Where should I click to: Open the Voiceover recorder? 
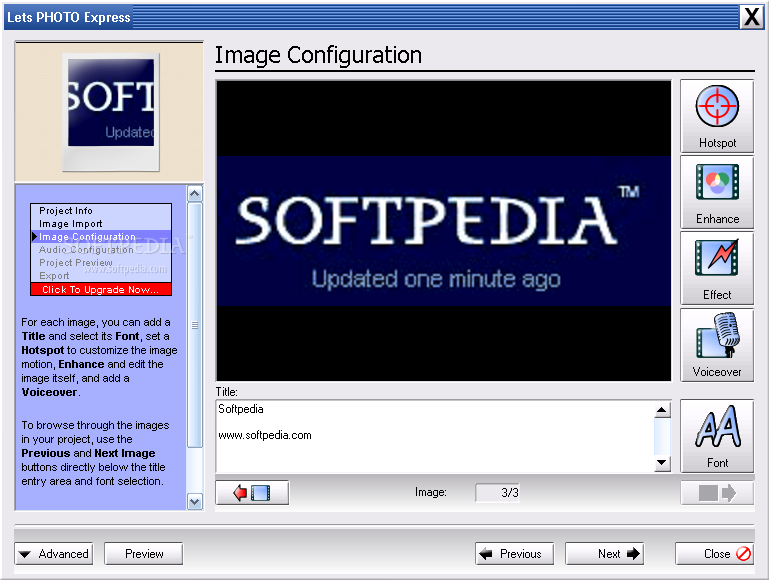click(717, 345)
